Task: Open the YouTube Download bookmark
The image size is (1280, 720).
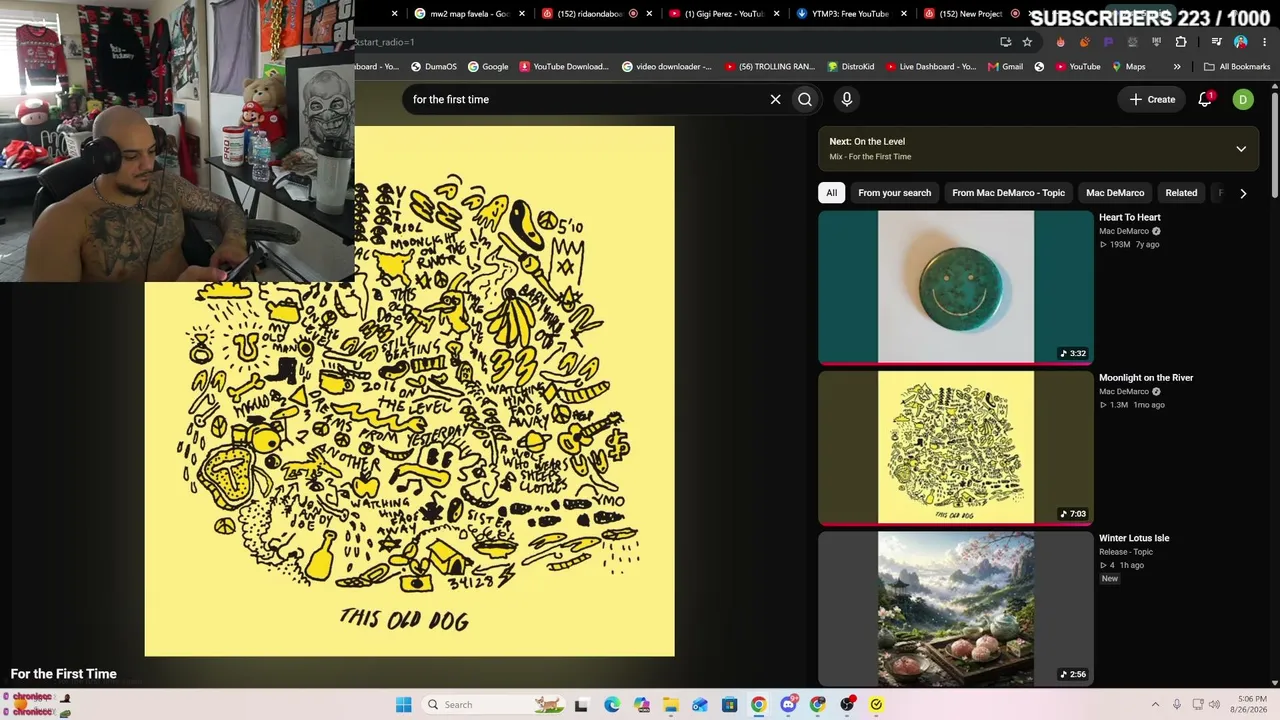Action: (x=564, y=67)
